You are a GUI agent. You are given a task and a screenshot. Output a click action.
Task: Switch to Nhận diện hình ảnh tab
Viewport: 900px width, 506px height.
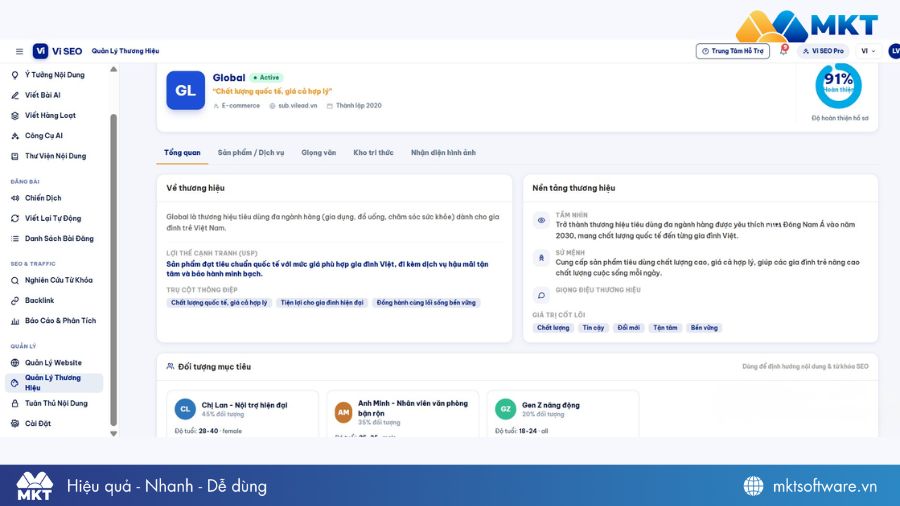click(443, 153)
